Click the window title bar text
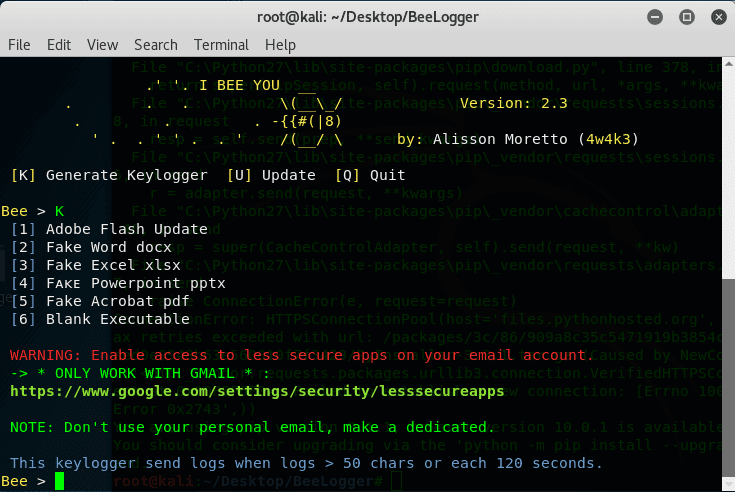This screenshot has width=735, height=492. [367, 17]
